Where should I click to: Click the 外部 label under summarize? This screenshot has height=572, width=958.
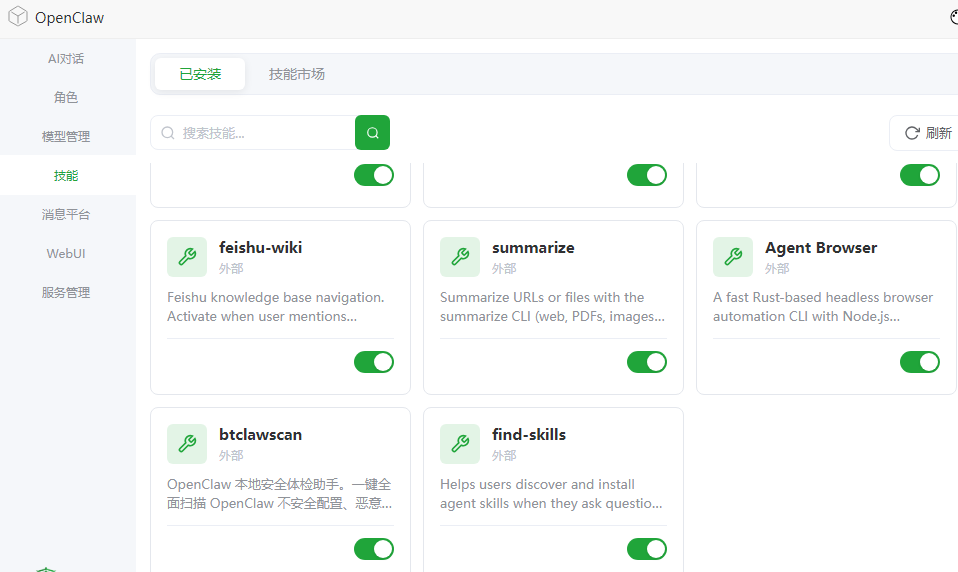point(504,268)
